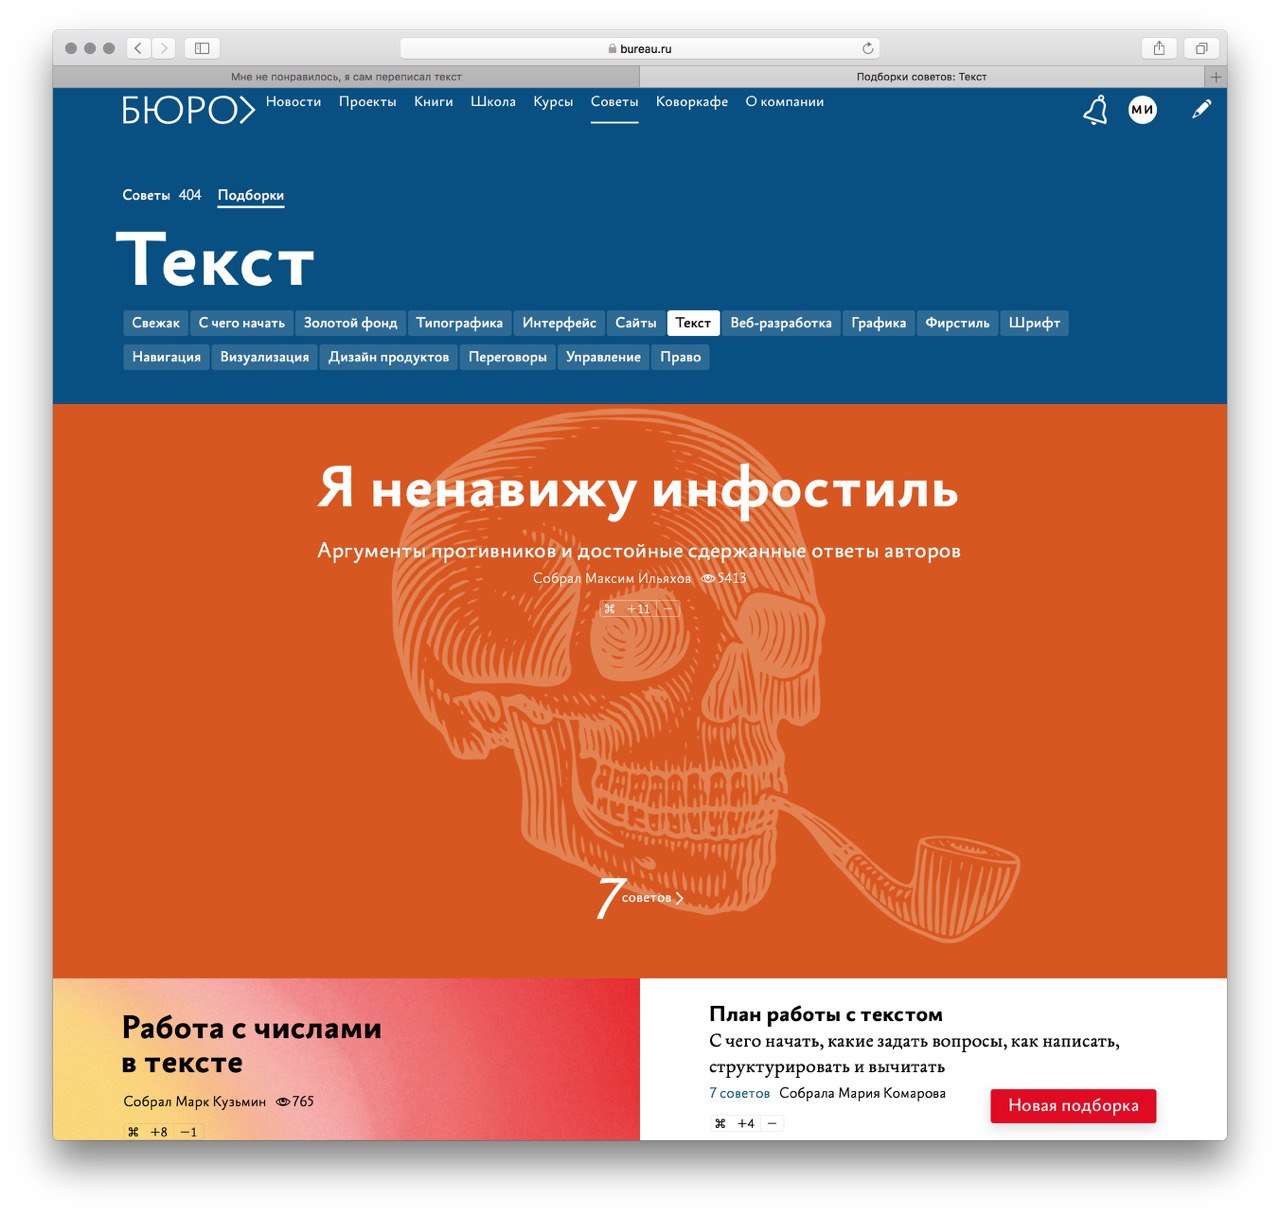The width and height of the screenshot is (1280, 1216).
Task: Reload the page in Safari
Action: [x=868, y=48]
